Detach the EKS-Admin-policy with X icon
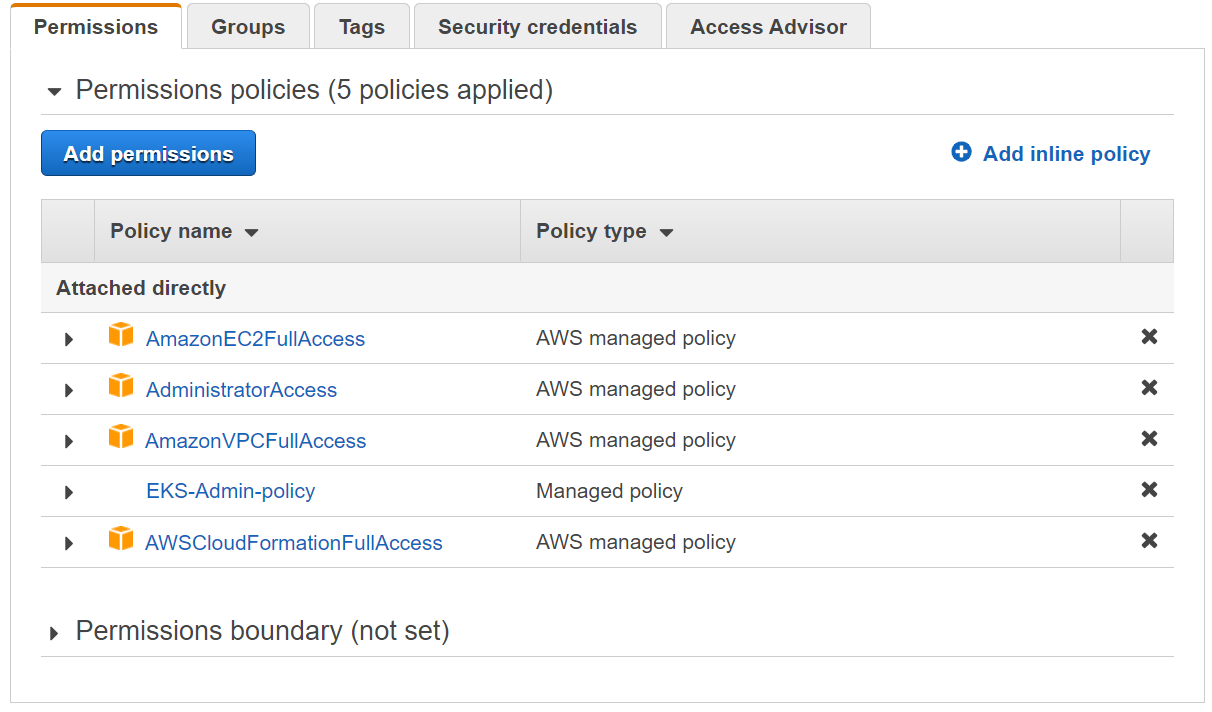 pyautogui.click(x=1149, y=490)
